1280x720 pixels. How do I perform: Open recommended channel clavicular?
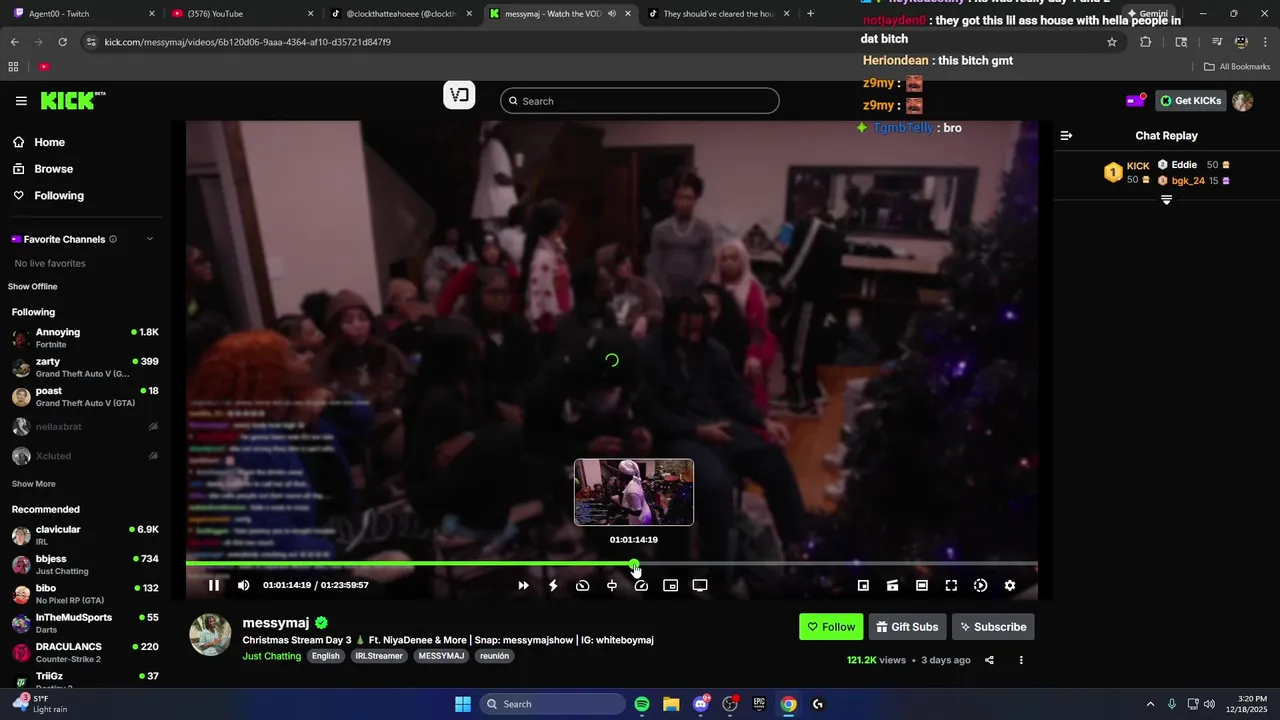coord(85,535)
